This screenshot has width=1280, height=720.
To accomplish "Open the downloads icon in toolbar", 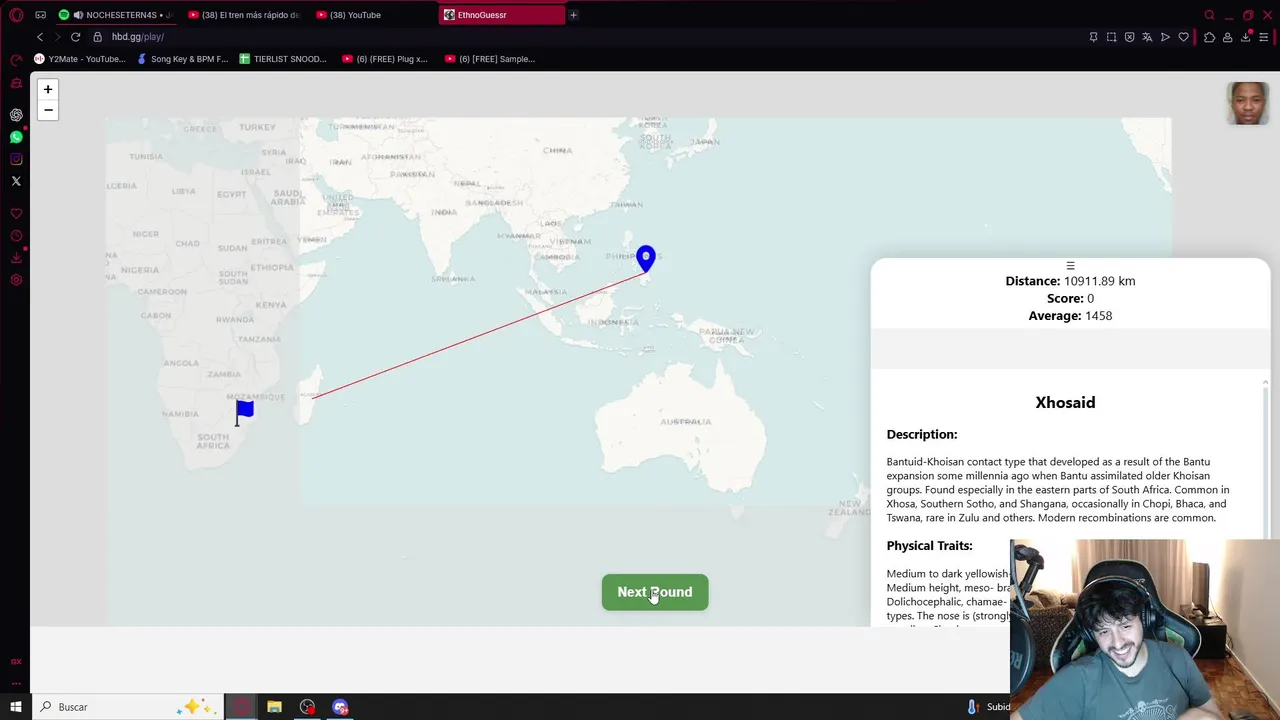I will pos(1246,37).
